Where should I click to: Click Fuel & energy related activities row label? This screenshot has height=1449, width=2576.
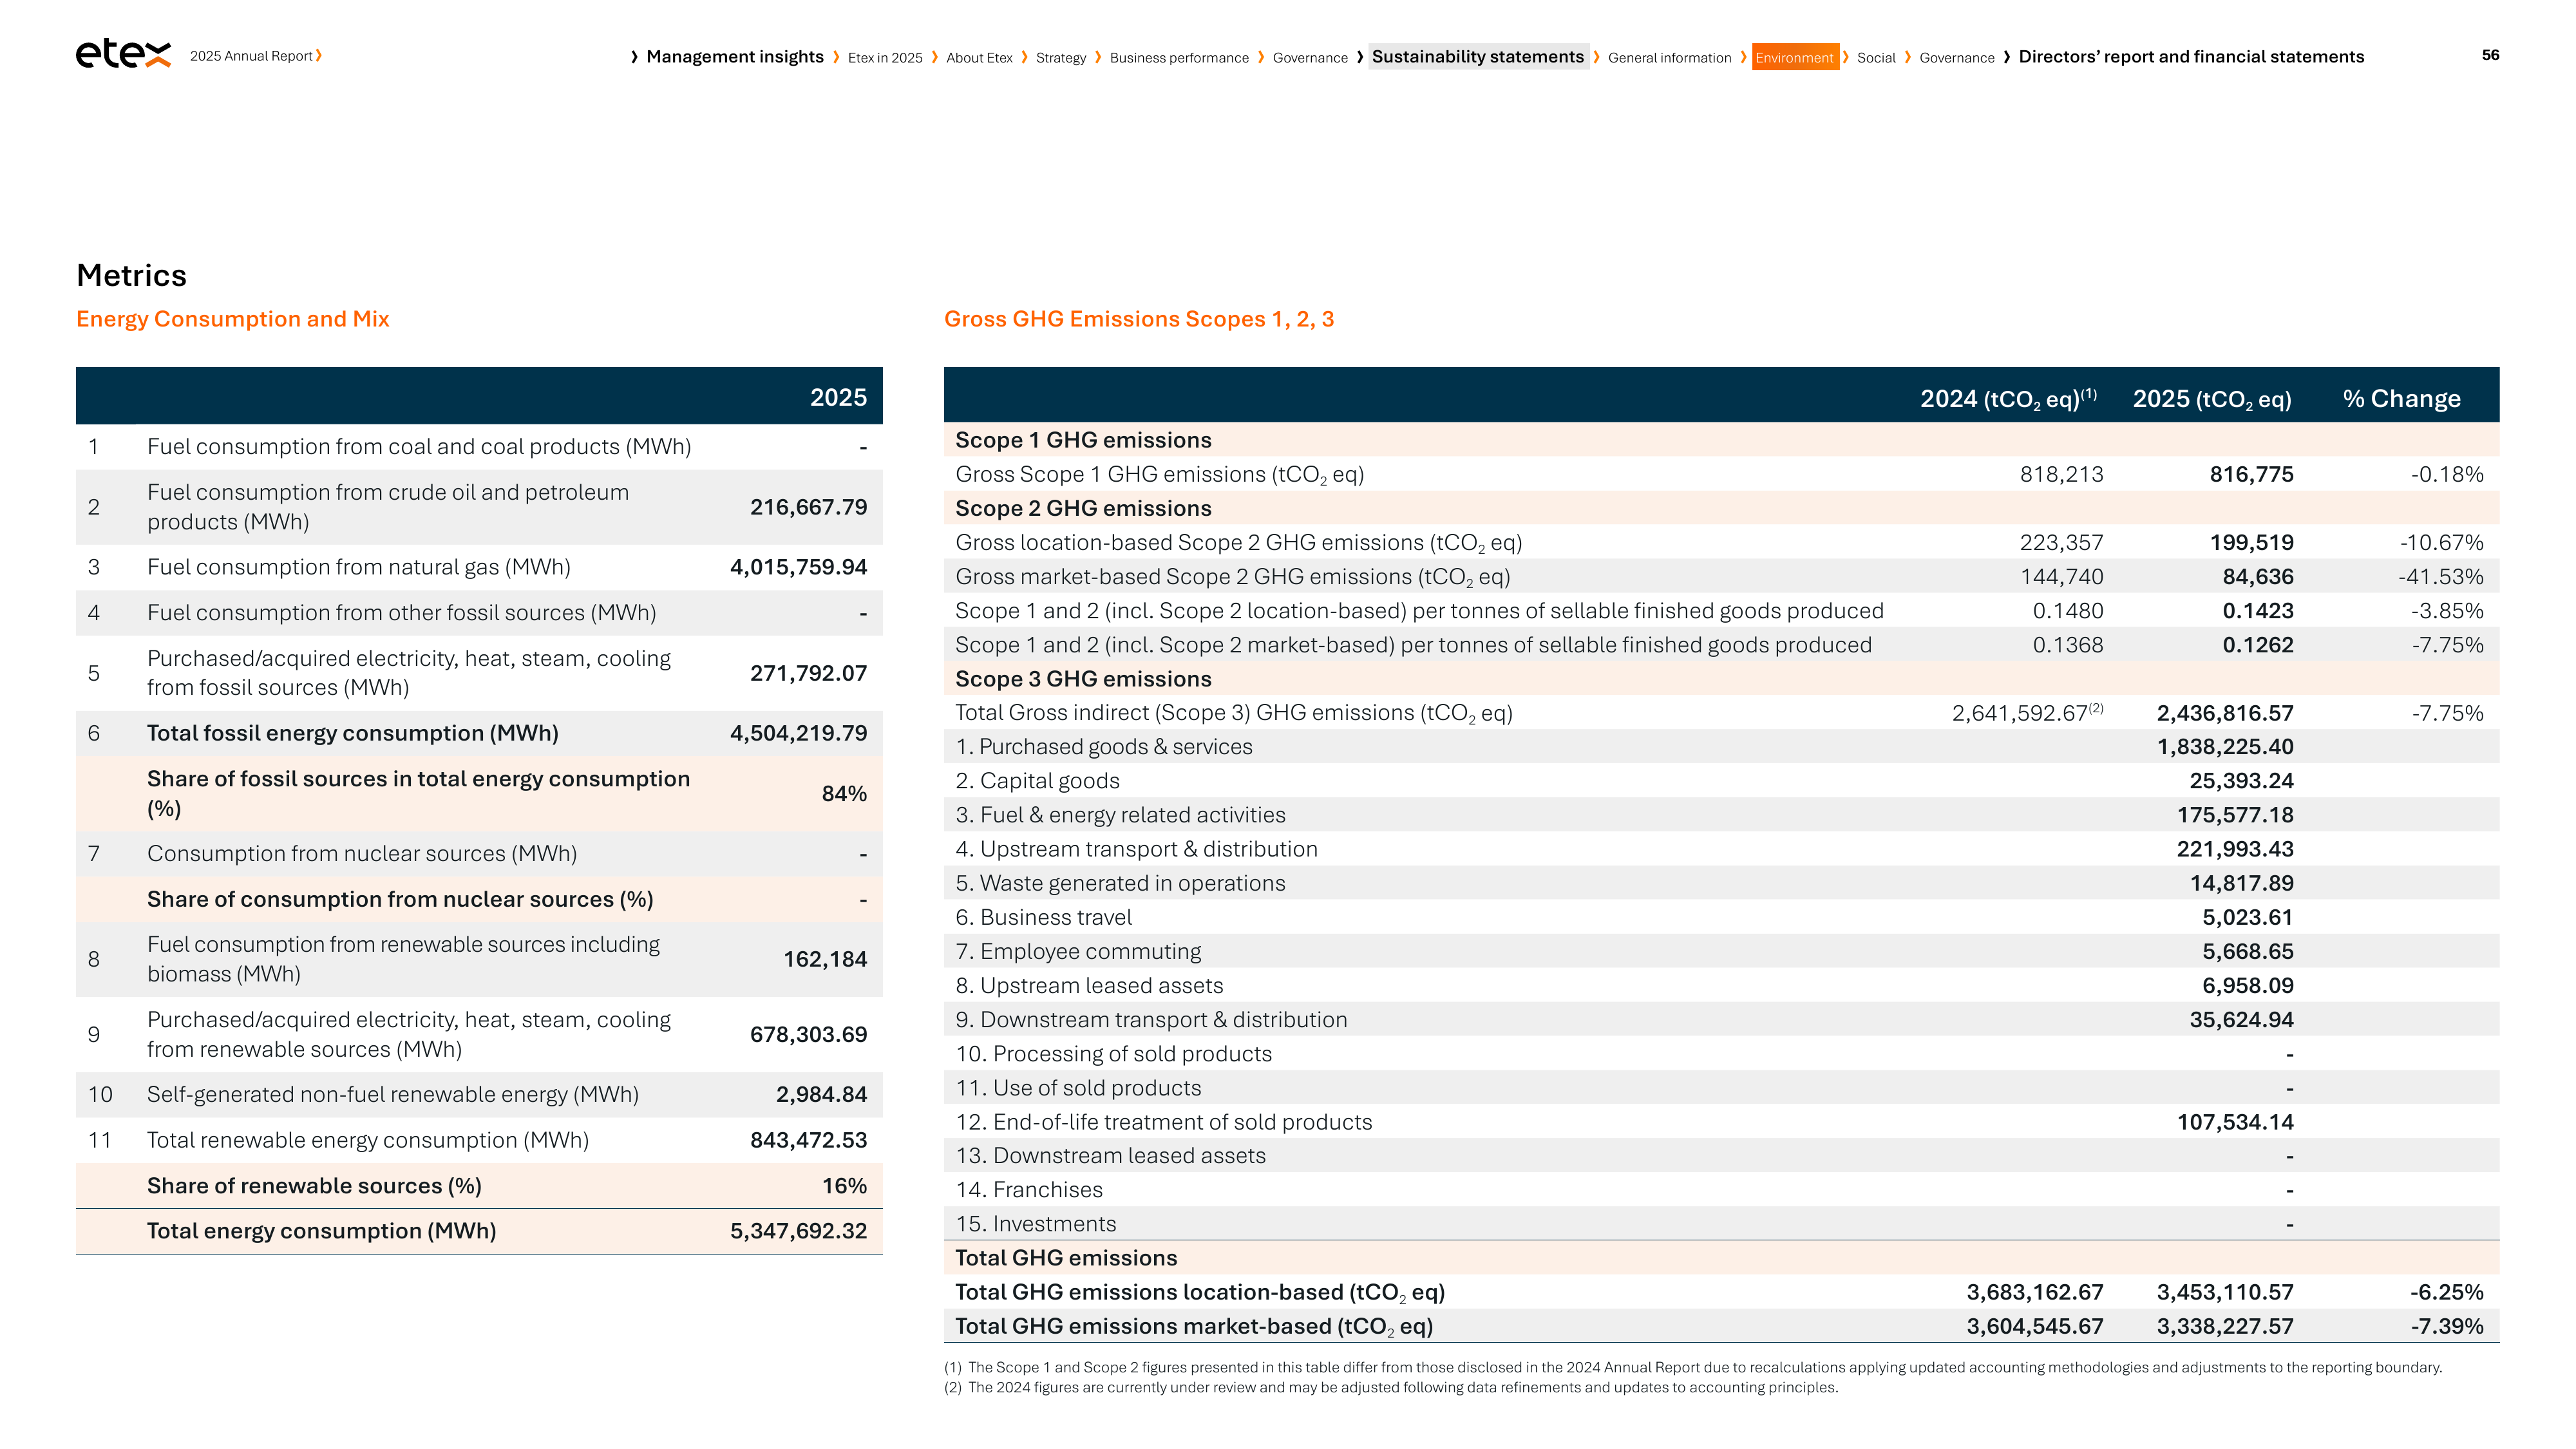coord(1120,815)
